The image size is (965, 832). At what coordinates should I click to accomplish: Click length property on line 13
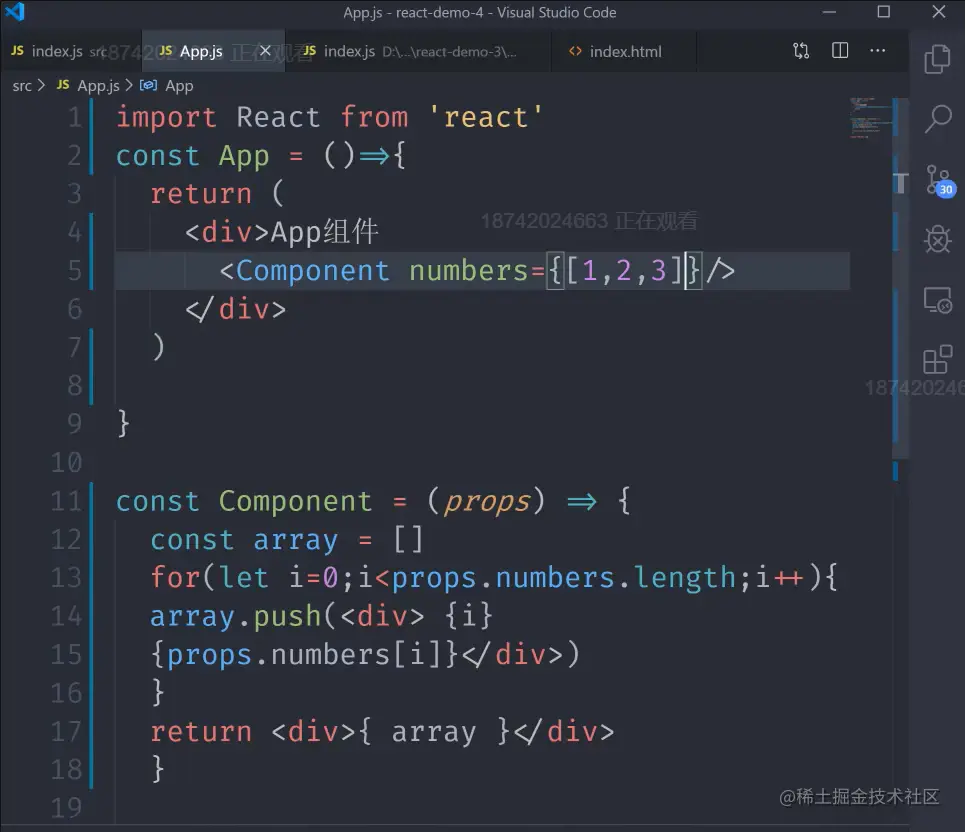click(x=685, y=578)
